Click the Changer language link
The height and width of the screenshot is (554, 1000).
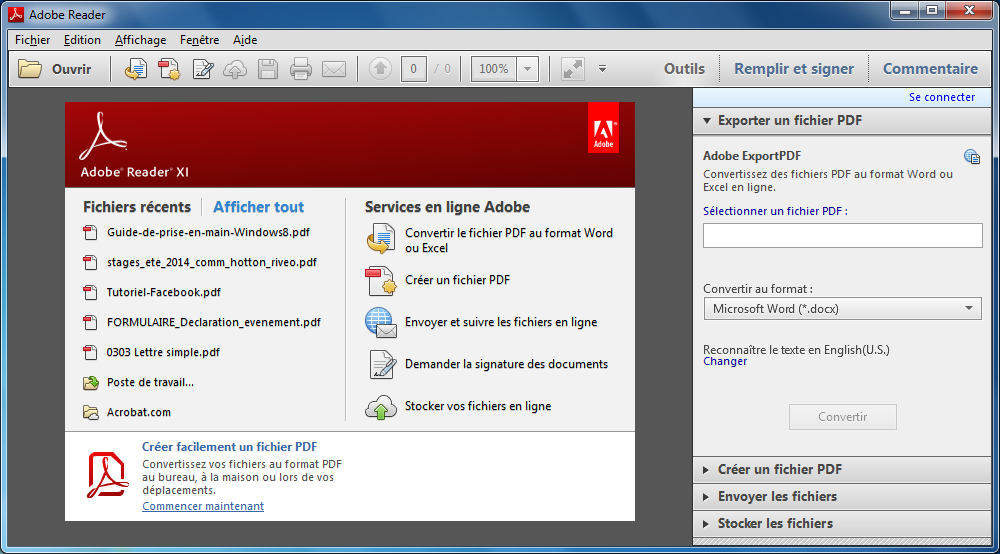725,361
